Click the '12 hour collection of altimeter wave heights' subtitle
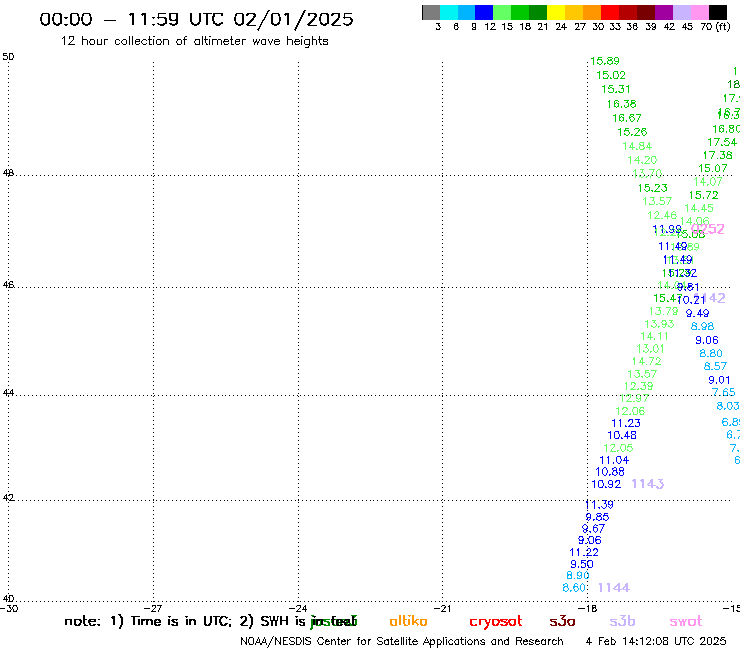 click(x=194, y=42)
